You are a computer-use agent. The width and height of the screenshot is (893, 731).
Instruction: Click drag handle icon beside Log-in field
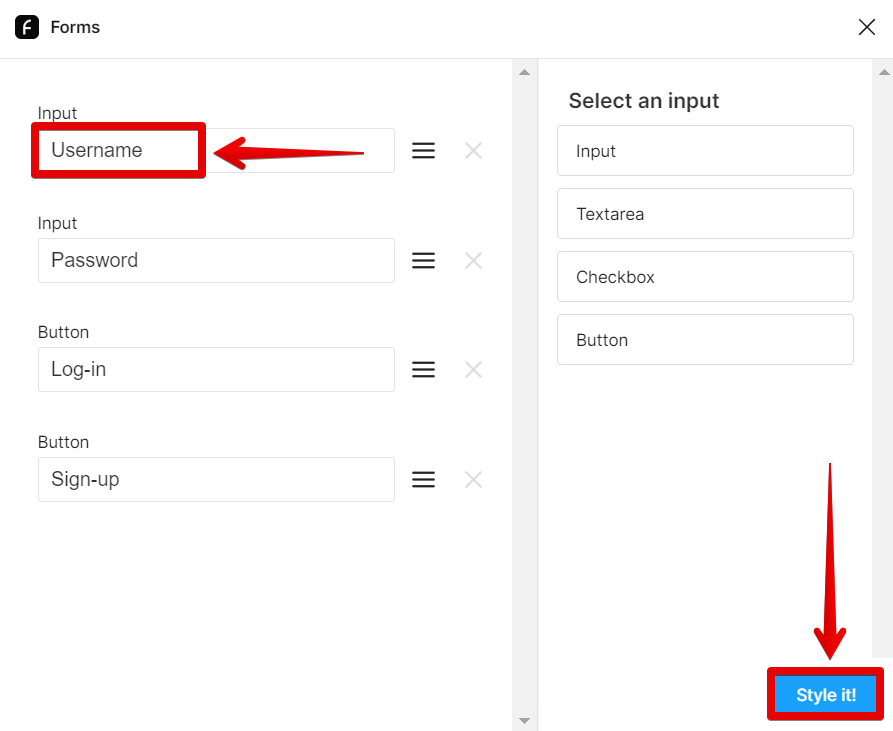pos(424,370)
